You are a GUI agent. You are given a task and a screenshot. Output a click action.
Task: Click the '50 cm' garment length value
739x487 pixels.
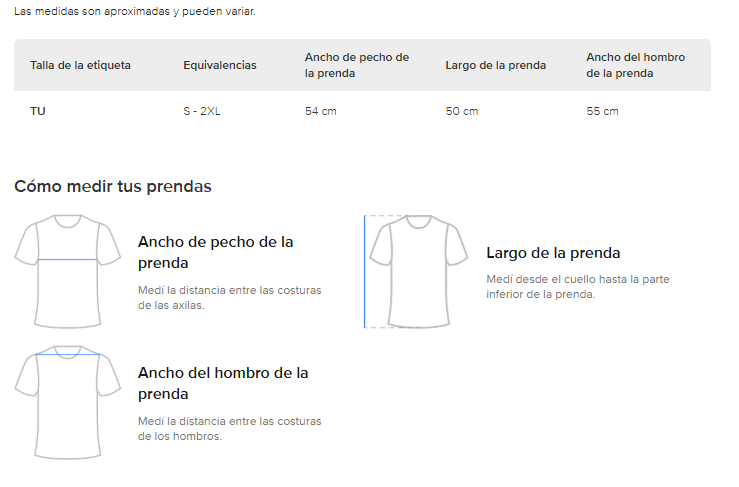tap(461, 111)
